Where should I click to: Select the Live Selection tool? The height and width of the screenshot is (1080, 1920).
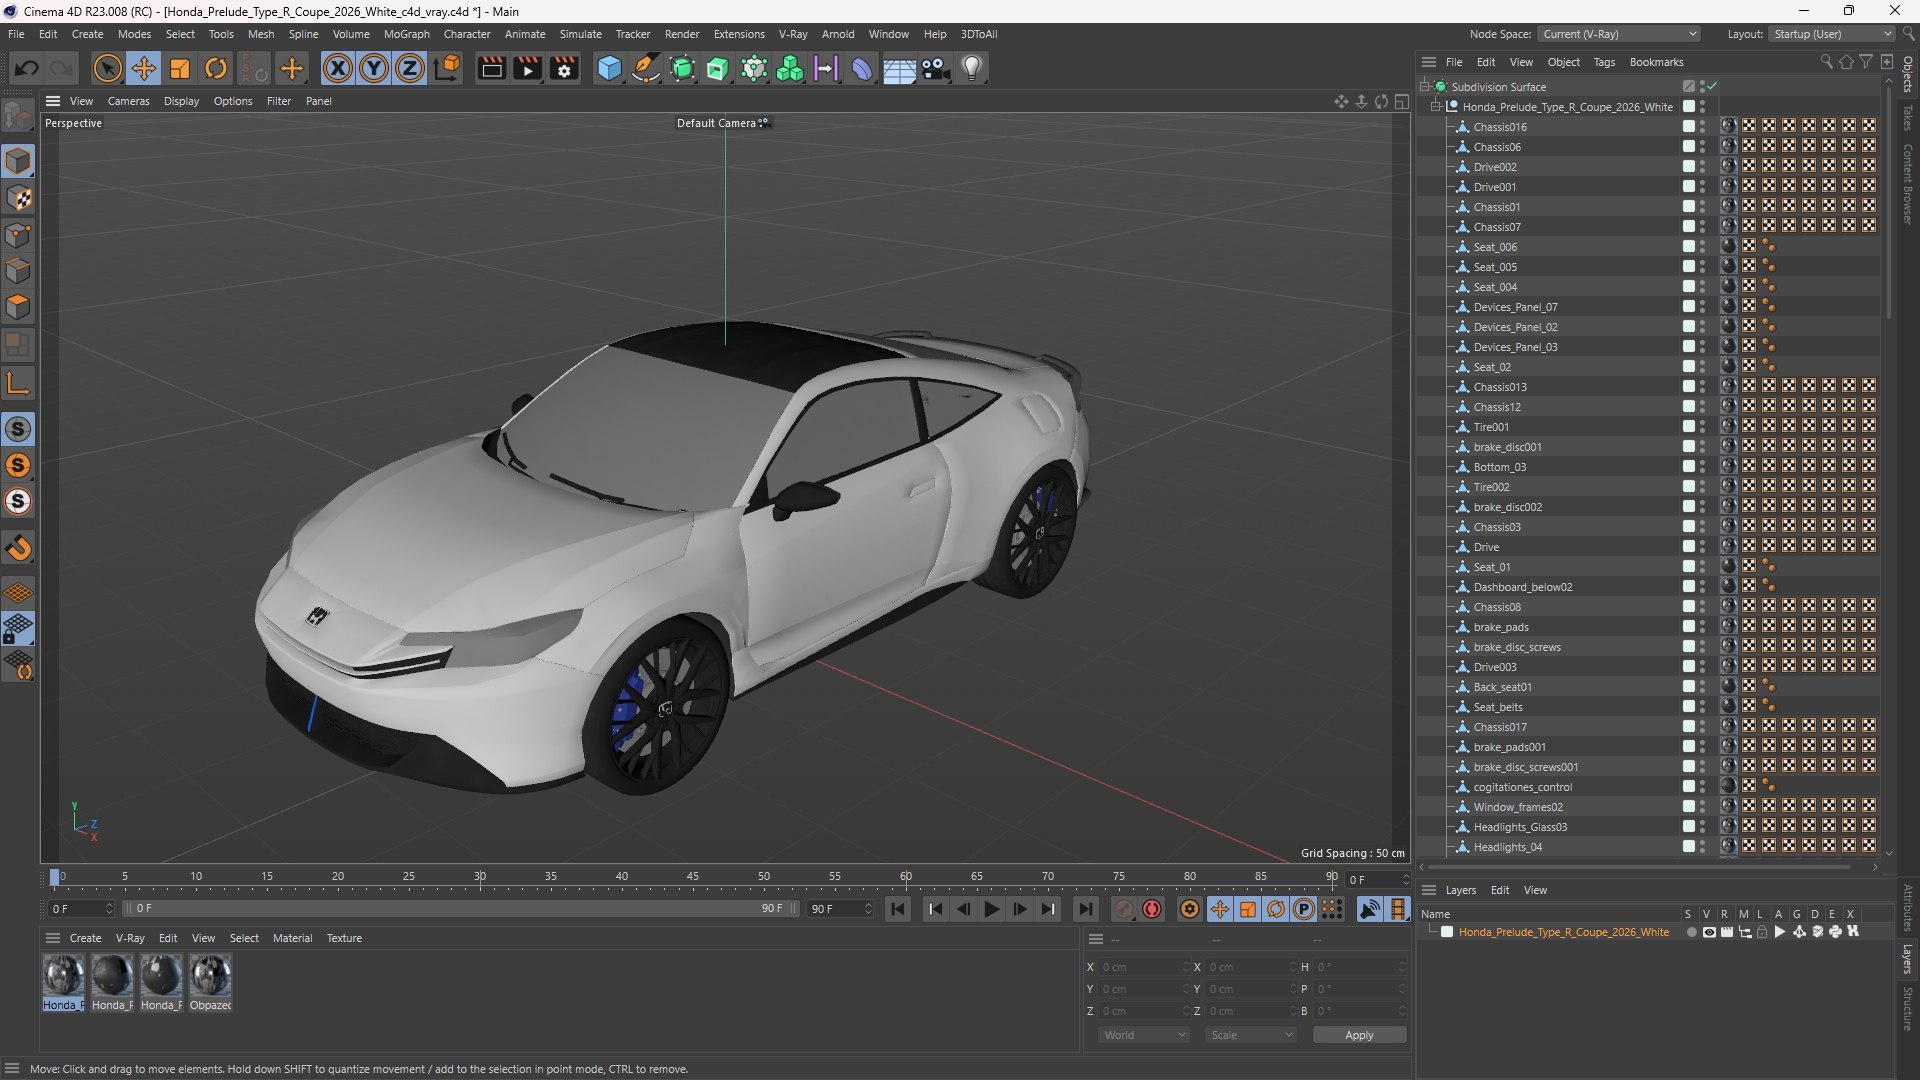pos(107,68)
